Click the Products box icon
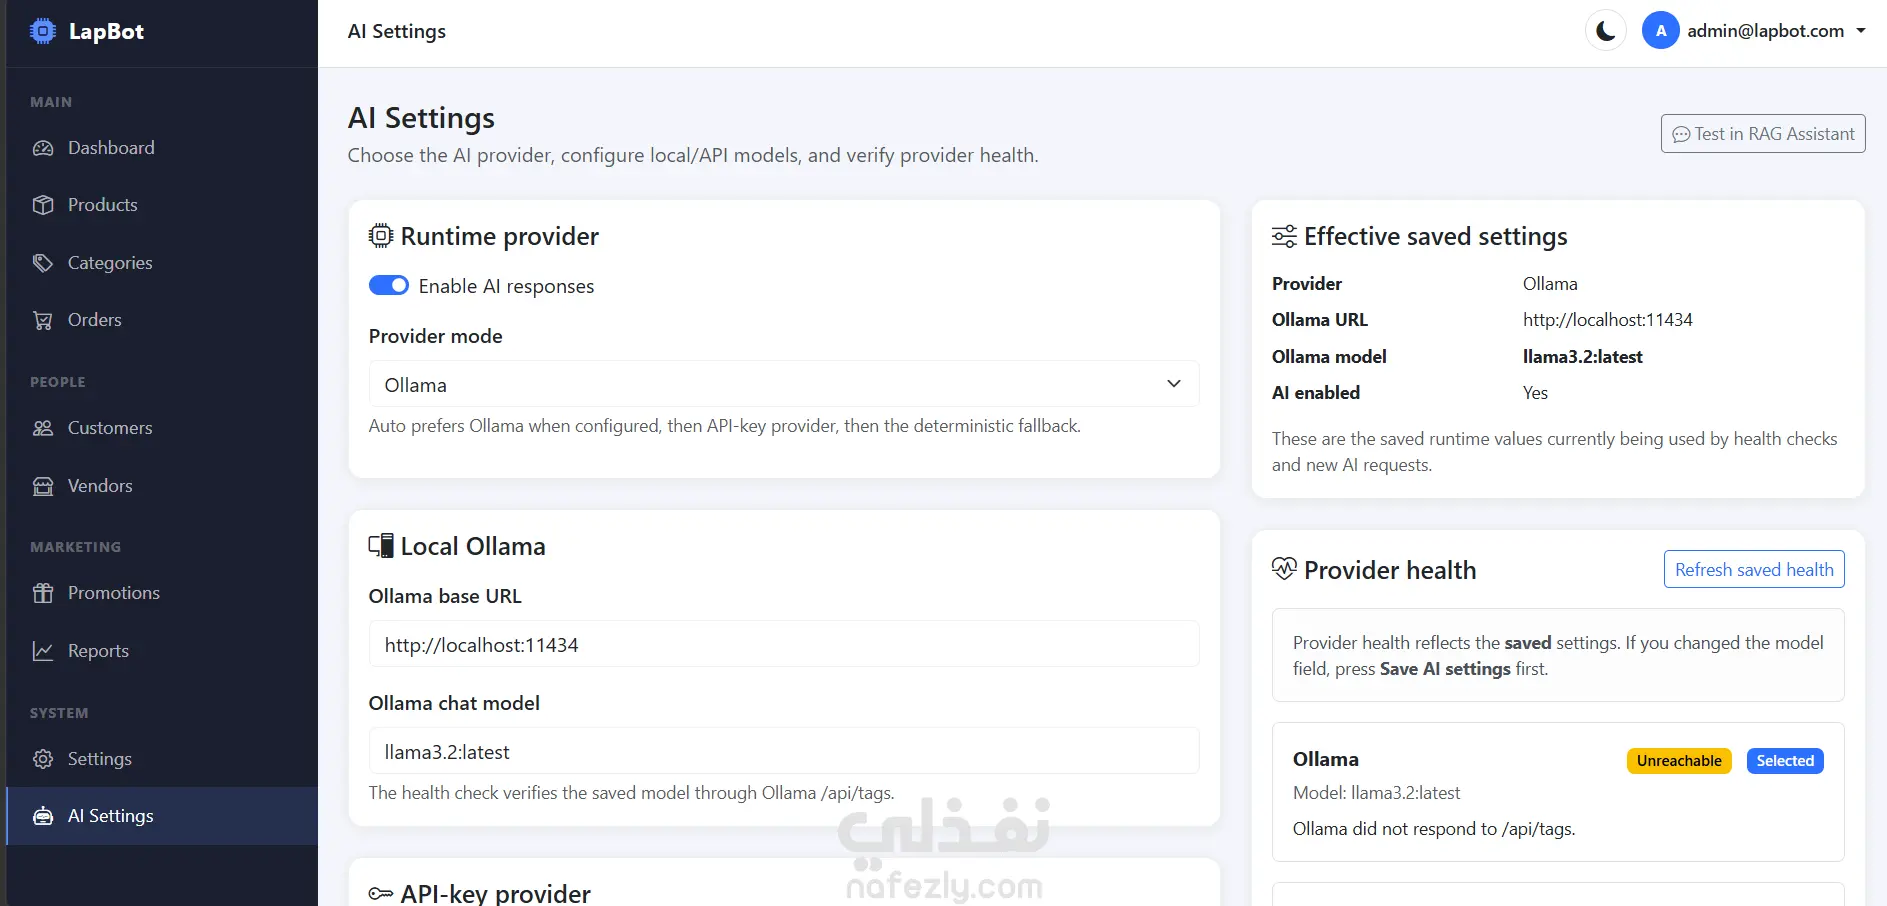The width and height of the screenshot is (1887, 906). pos(43,205)
